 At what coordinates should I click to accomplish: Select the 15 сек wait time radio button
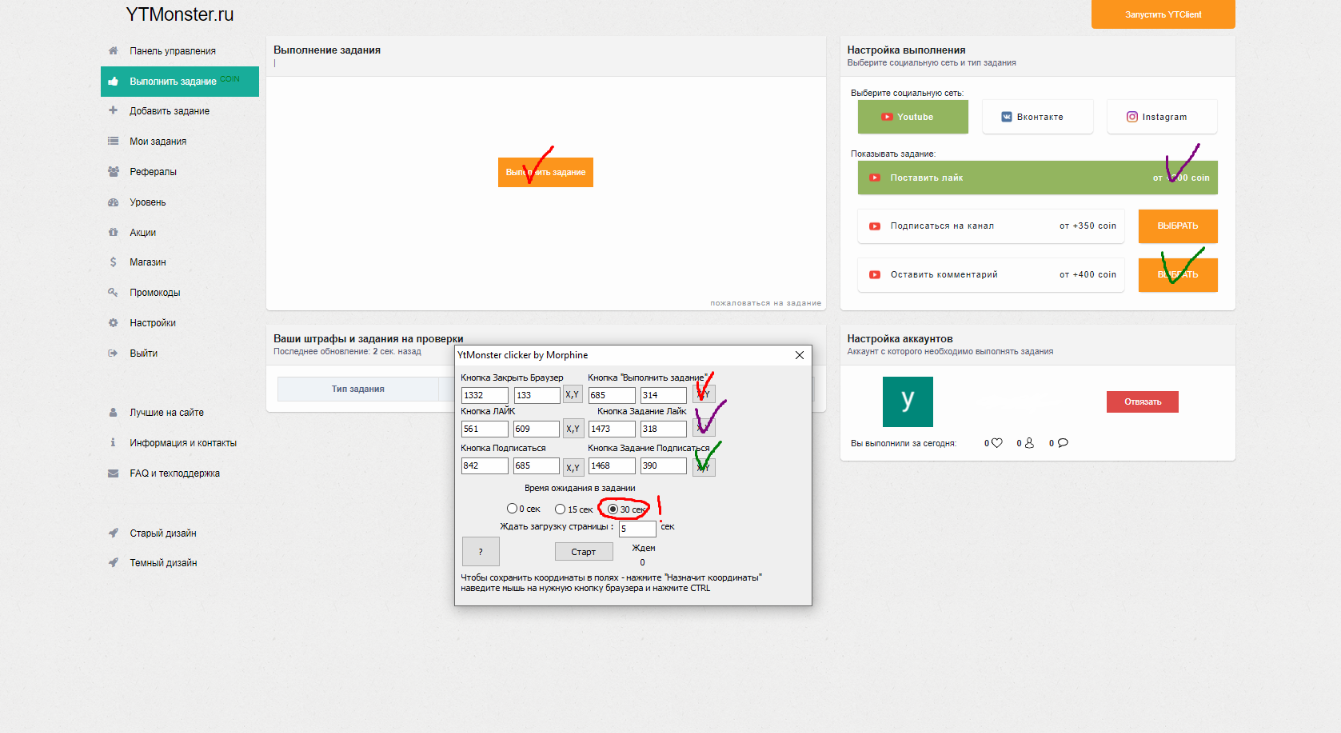pyautogui.click(x=560, y=509)
